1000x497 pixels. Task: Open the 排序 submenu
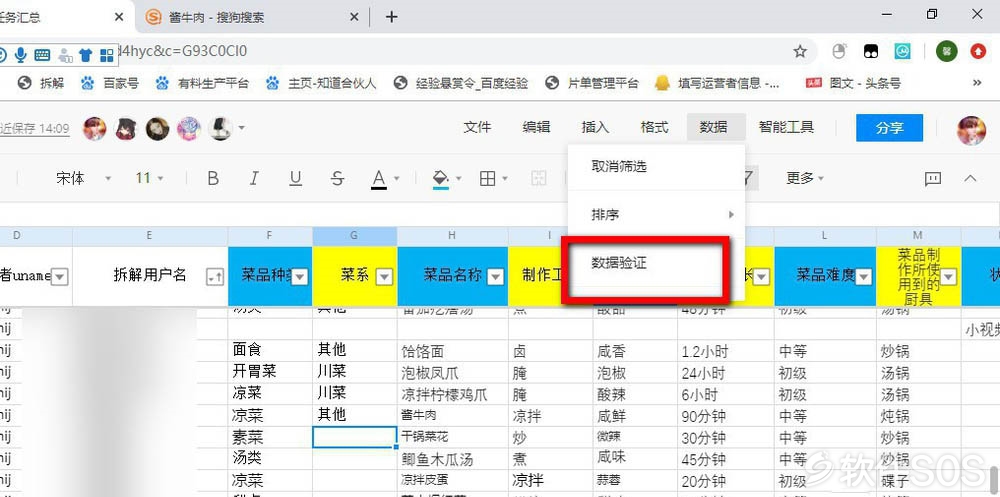click(656, 215)
